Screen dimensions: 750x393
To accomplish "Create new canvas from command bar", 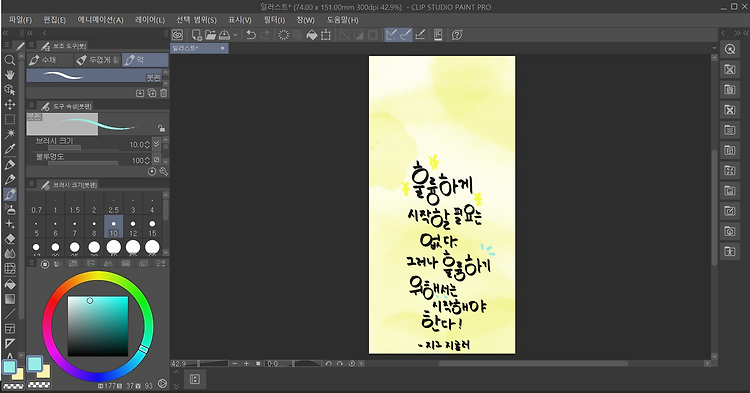I will click(x=197, y=35).
